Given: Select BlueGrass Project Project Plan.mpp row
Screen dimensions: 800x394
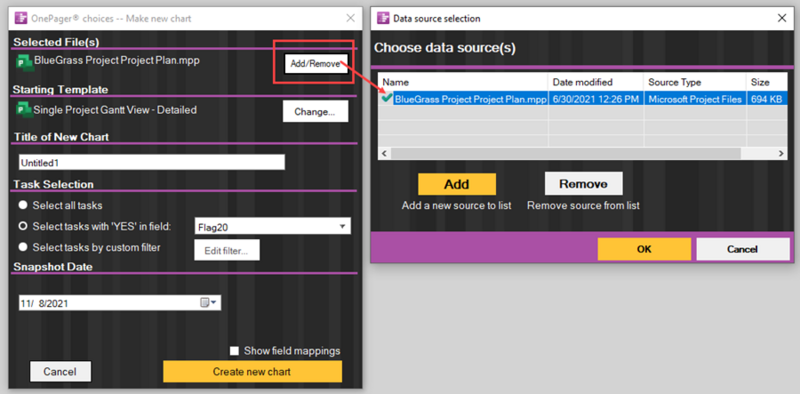Looking at the screenshot, I should pos(583,99).
